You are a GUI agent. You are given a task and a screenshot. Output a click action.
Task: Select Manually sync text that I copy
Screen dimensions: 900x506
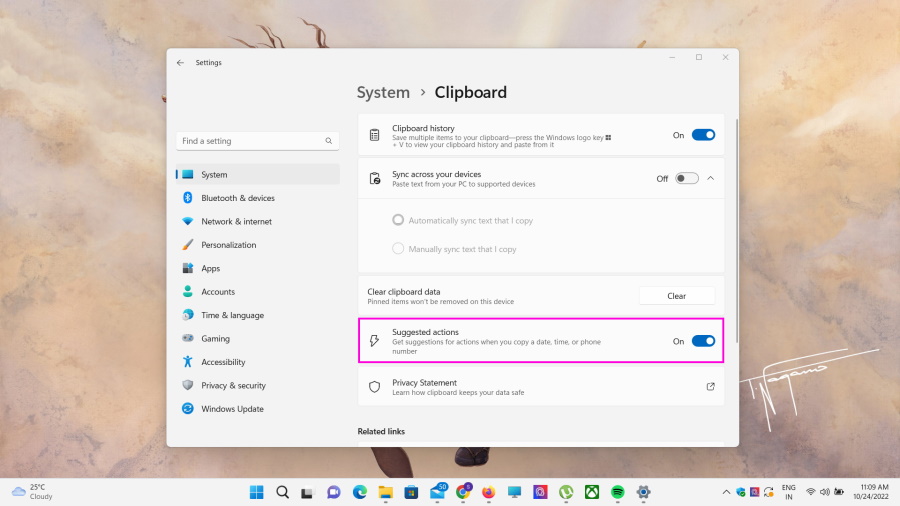[x=398, y=249]
